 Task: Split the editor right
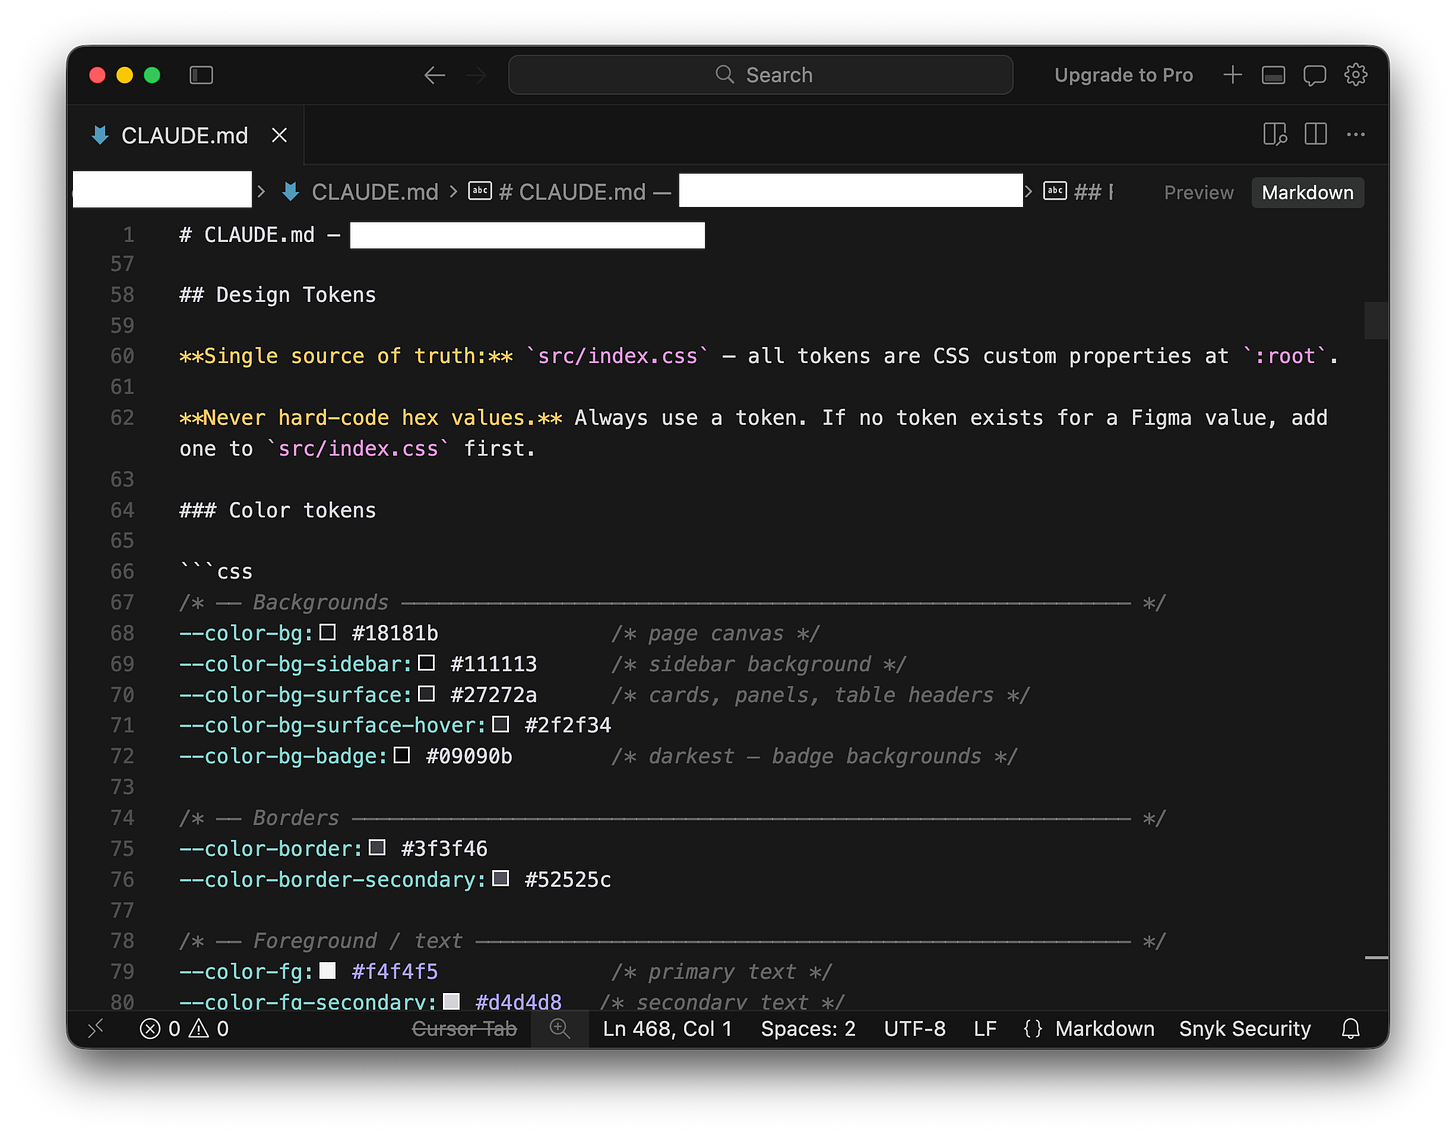pyautogui.click(x=1316, y=134)
